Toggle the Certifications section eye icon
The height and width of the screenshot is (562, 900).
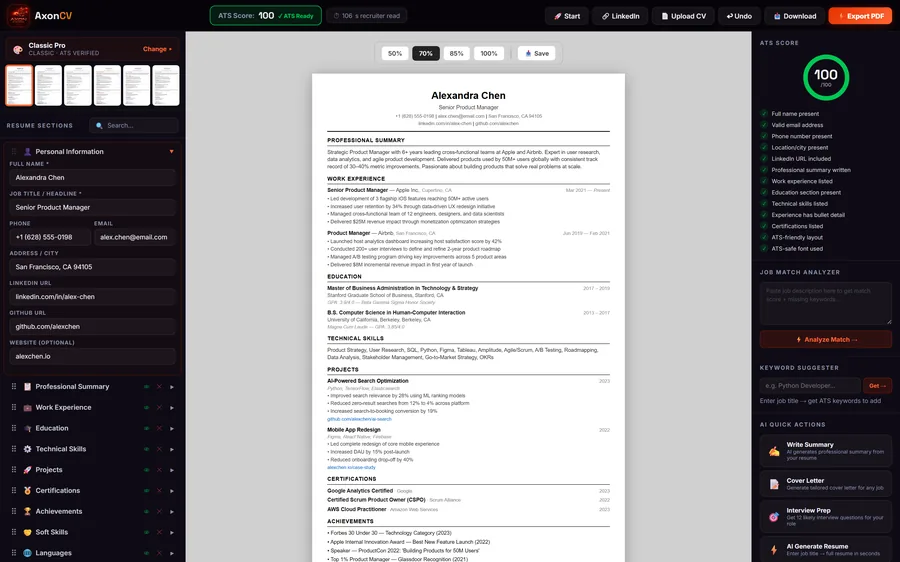pos(146,491)
